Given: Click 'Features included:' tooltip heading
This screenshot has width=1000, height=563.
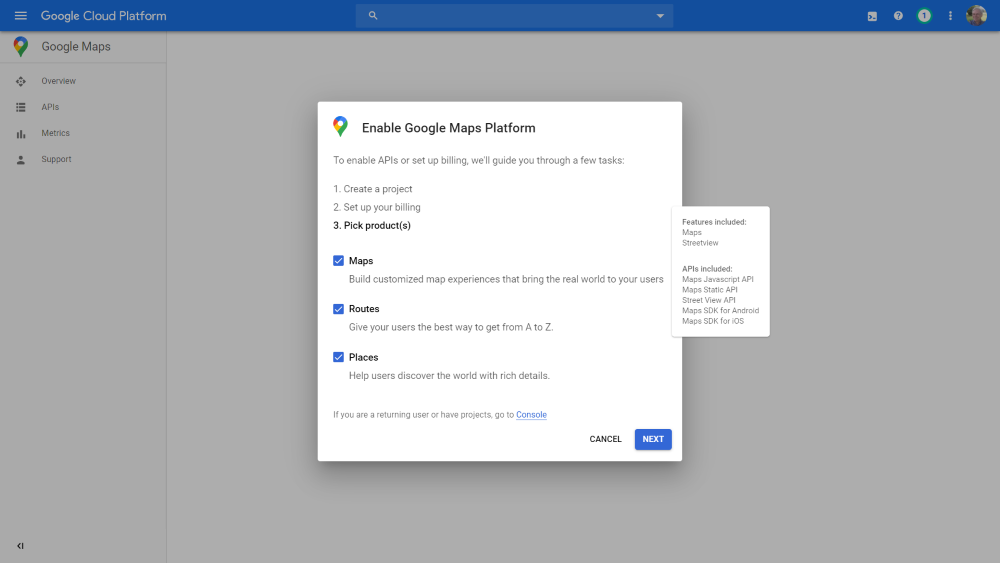Looking at the screenshot, I should (x=714, y=222).
